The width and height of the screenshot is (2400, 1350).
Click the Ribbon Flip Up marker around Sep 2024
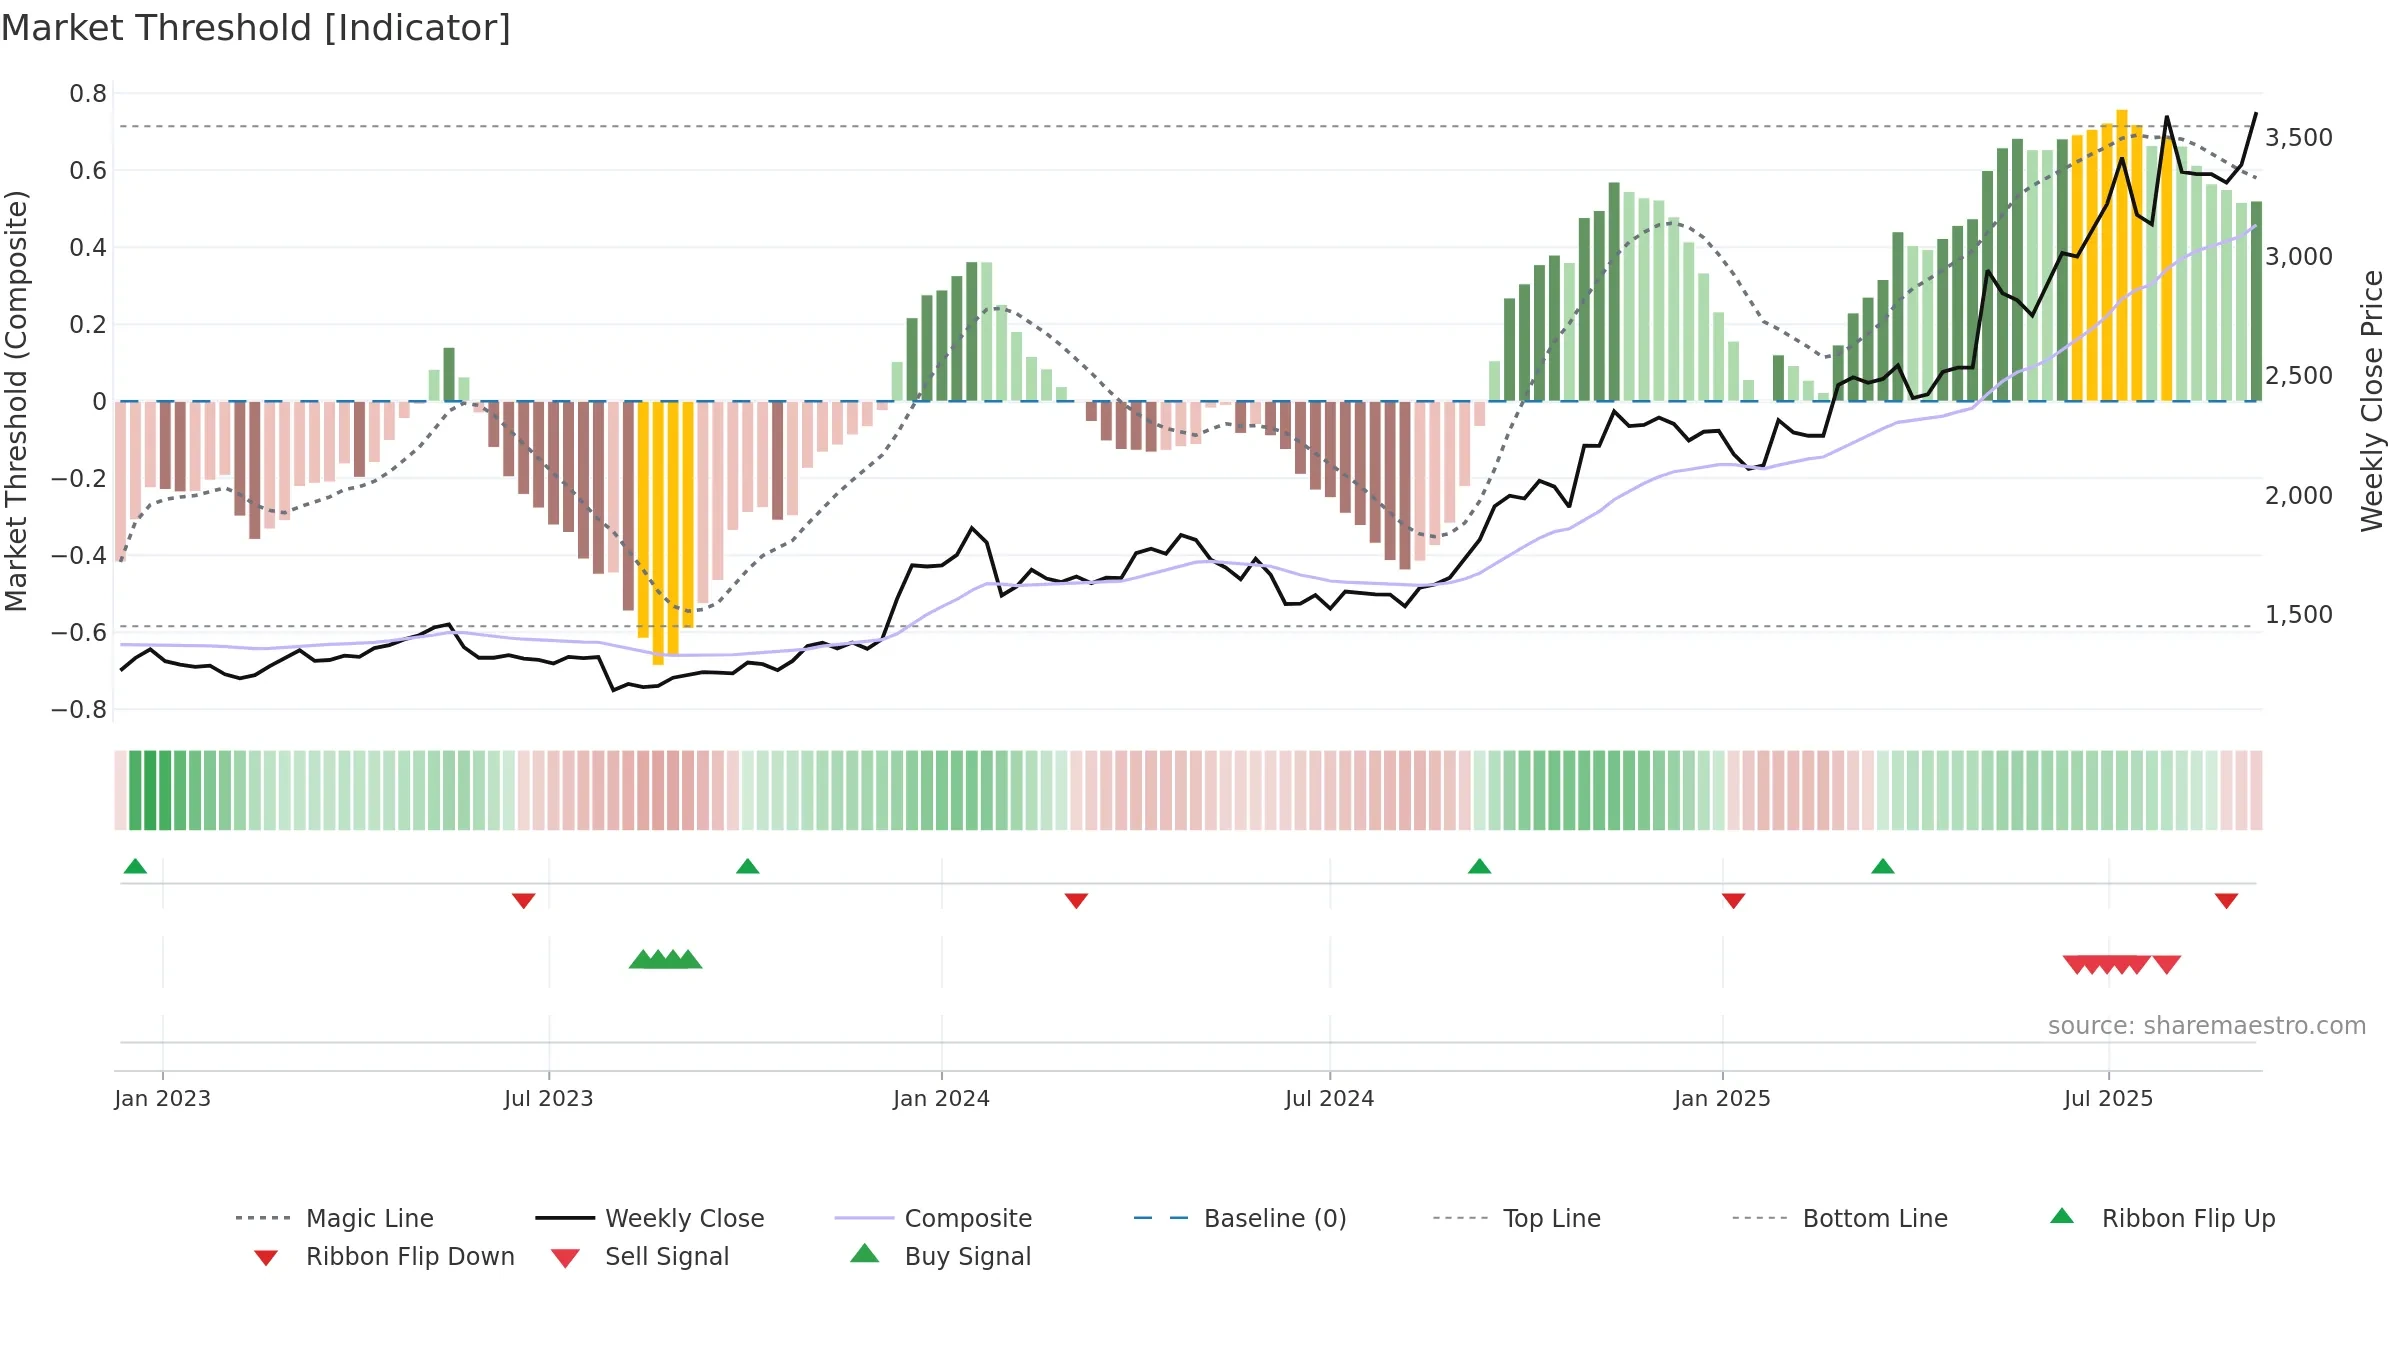point(1479,866)
